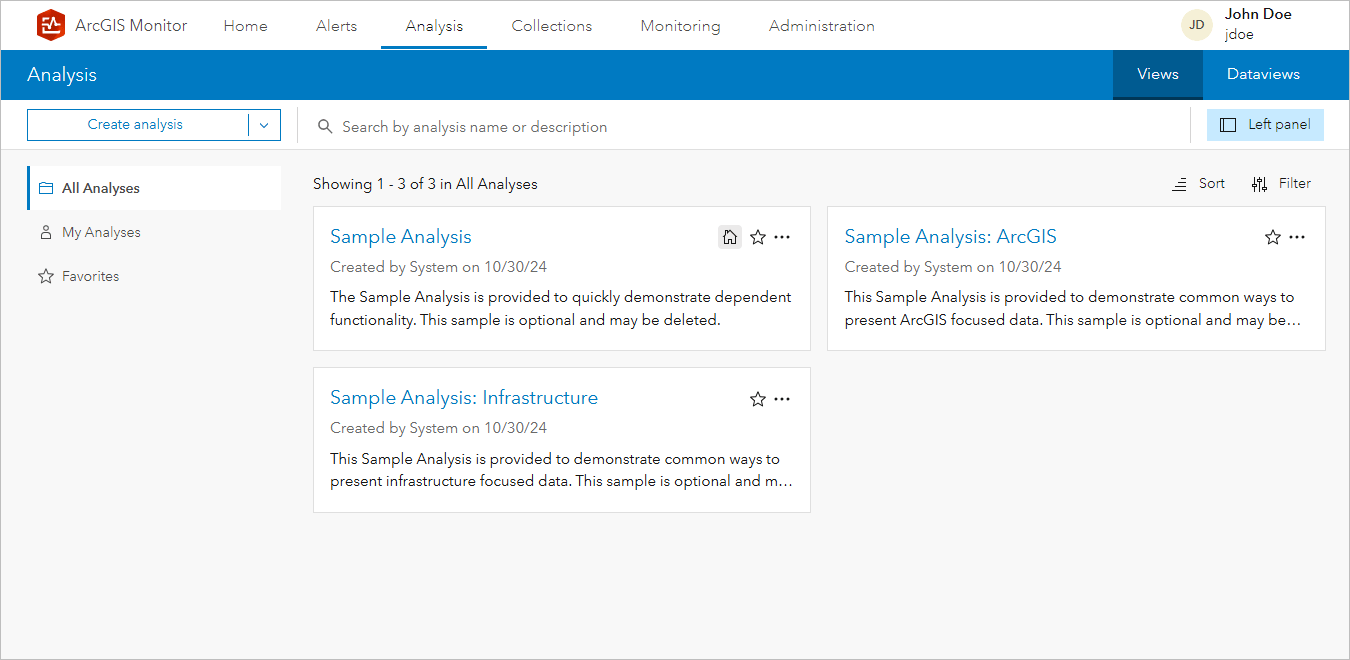
Task: Click the JD user avatar
Action: coord(1196,24)
